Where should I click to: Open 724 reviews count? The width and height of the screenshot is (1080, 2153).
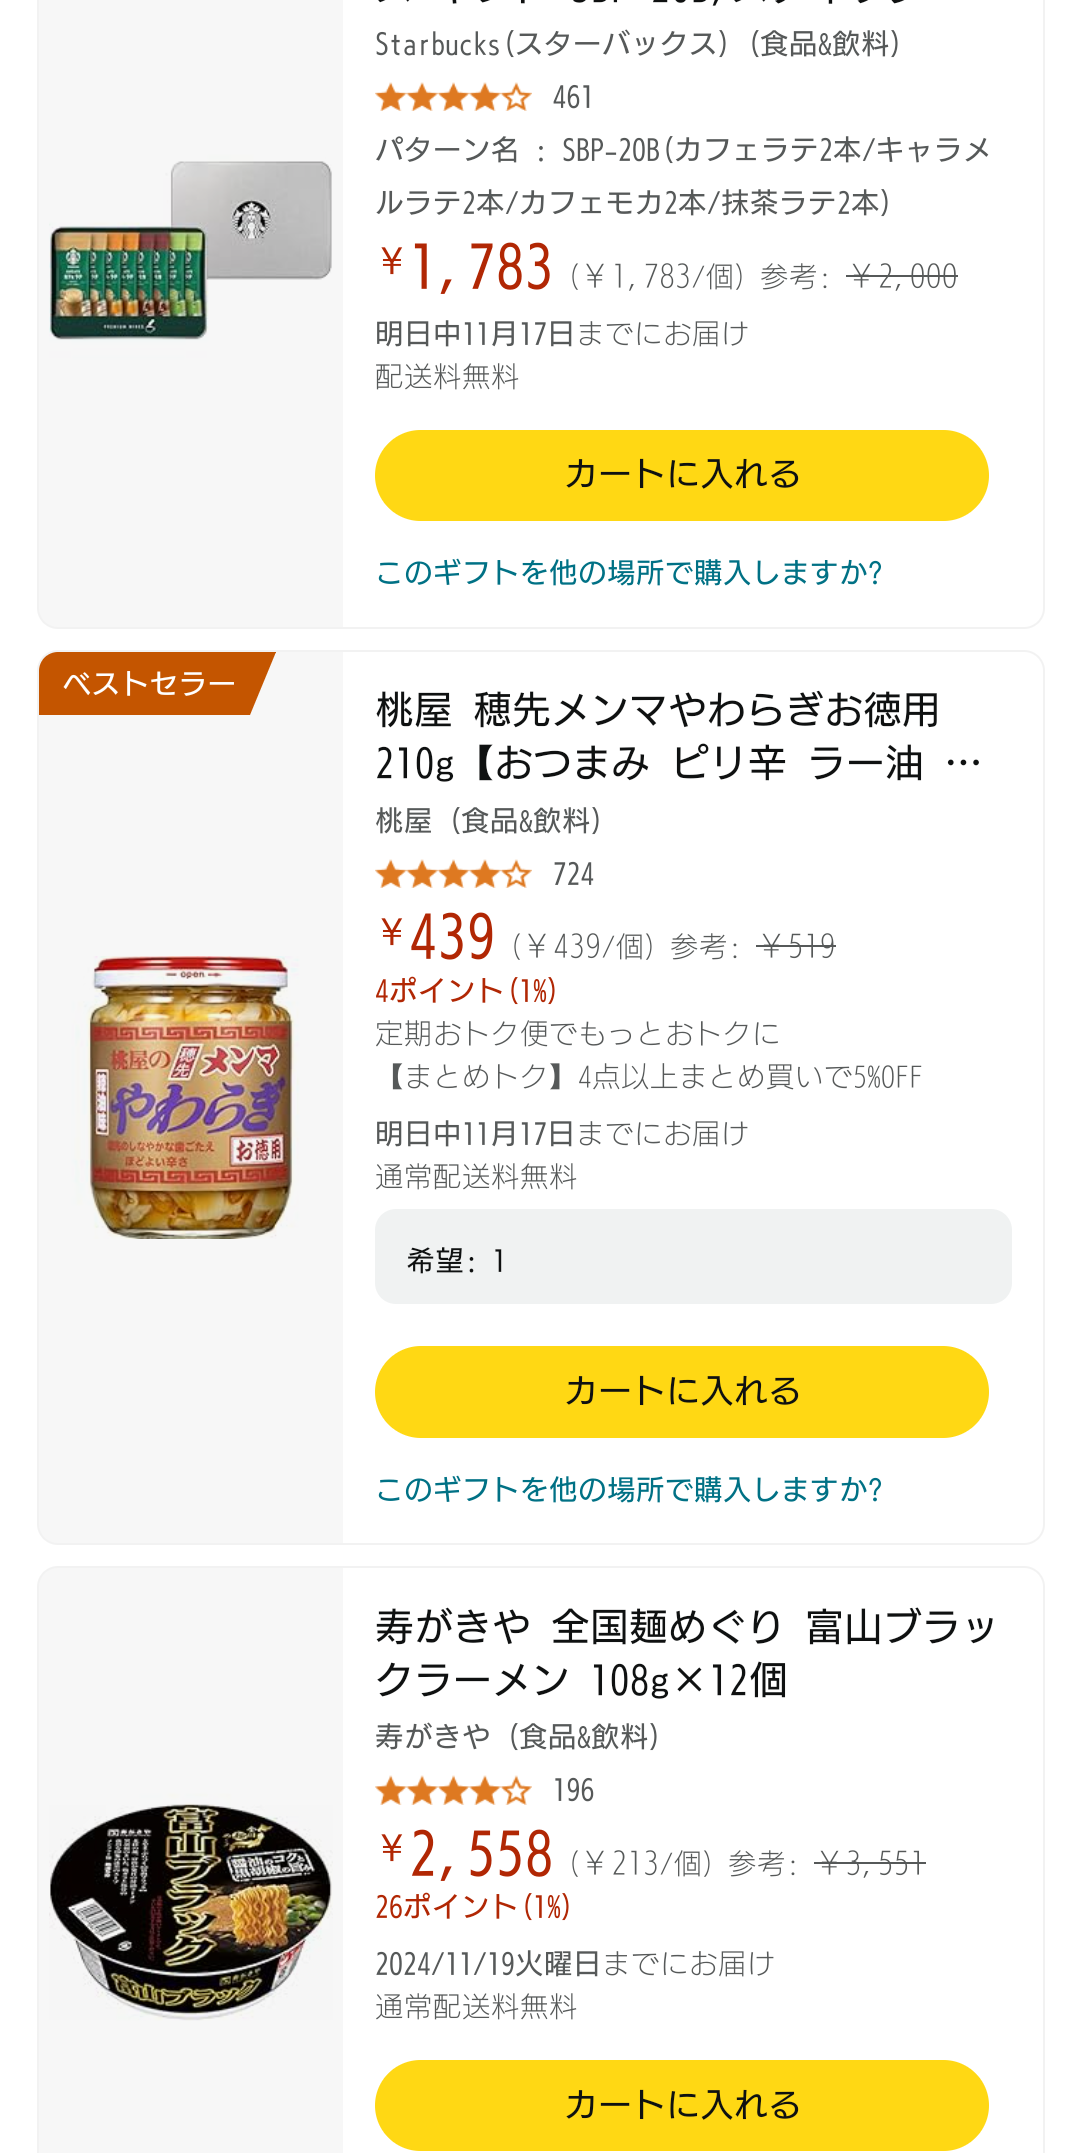pos(573,875)
